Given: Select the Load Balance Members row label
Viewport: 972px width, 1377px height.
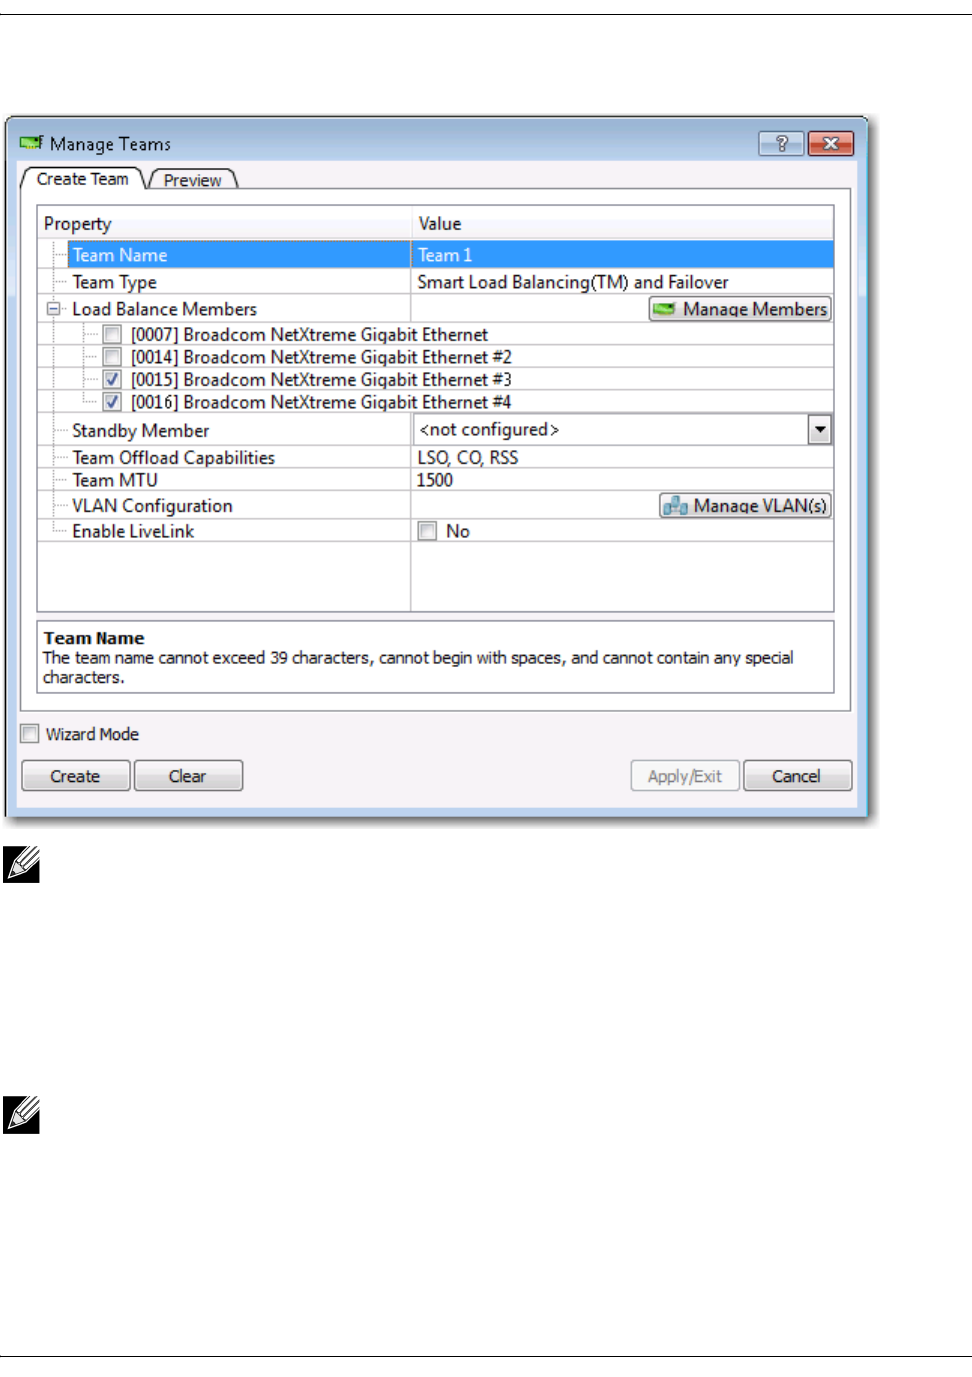Looking at the screenshot, I should click(164, 309).
